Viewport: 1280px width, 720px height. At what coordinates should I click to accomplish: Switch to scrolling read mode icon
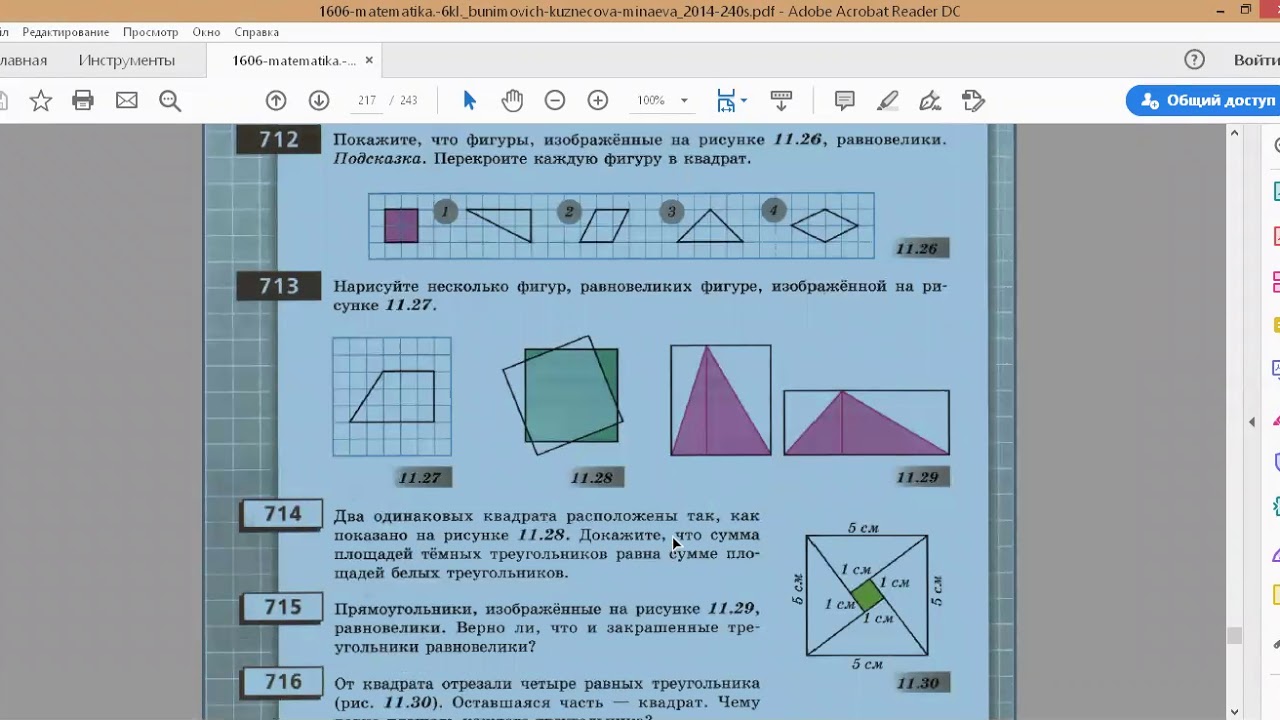coord(781,100)
